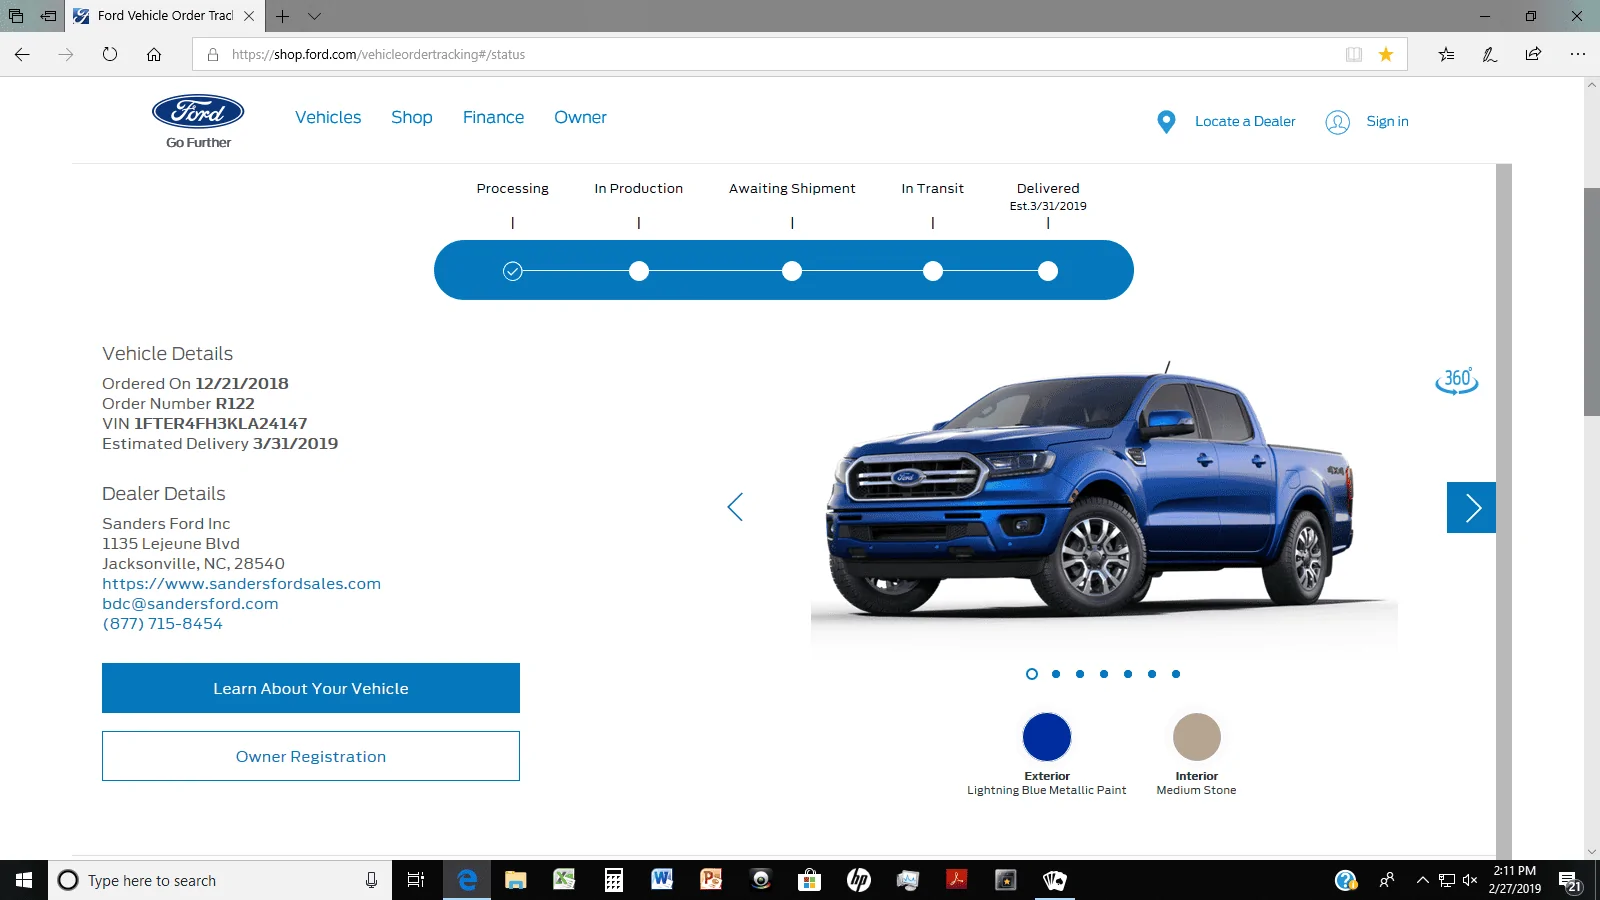Click the Share page icon
This screenshot has width=1600, height=900.
(1533, 54)
